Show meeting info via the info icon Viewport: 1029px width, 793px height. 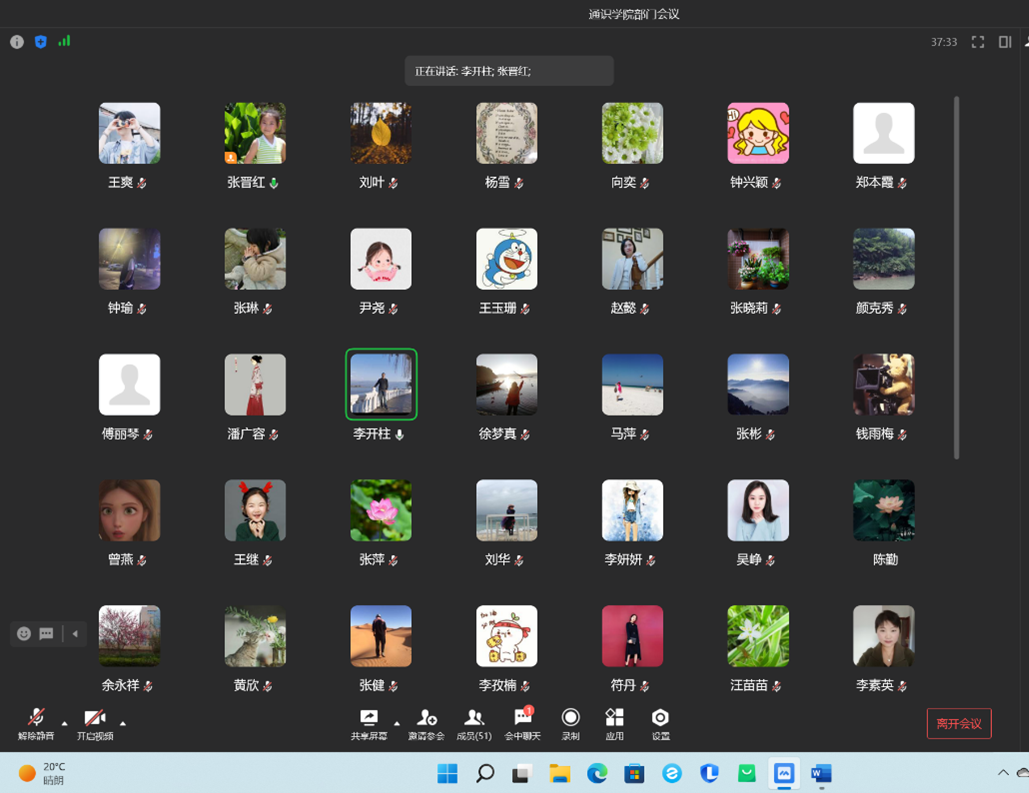[17, 42]
